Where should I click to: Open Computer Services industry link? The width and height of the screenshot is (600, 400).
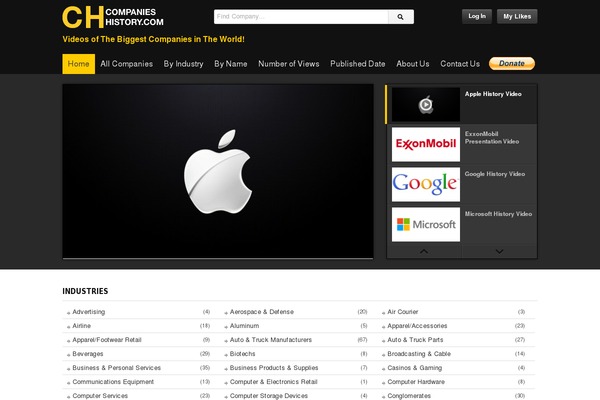pos(100,396)
